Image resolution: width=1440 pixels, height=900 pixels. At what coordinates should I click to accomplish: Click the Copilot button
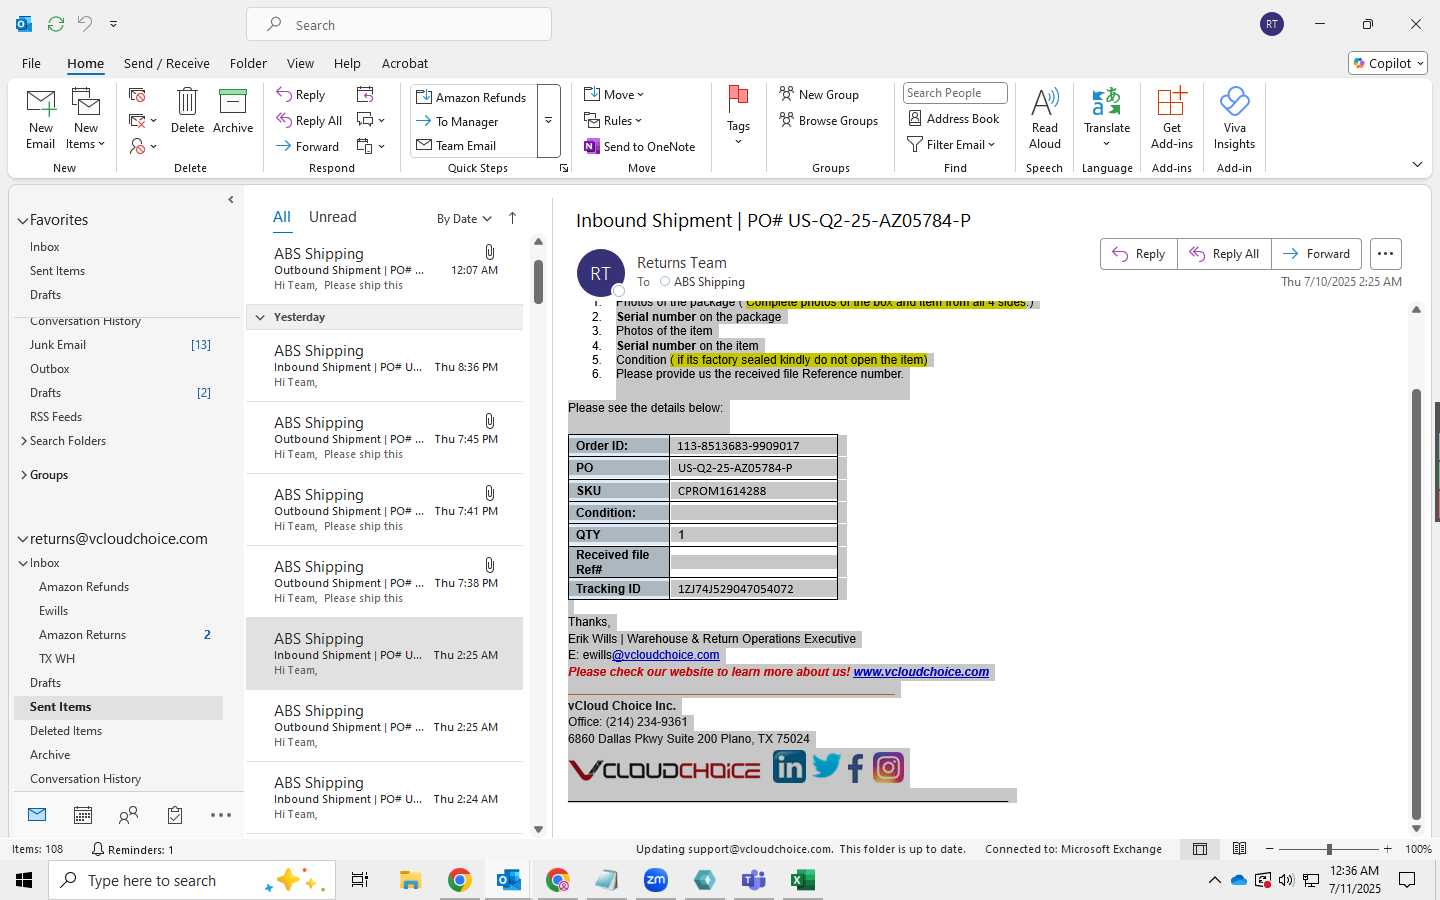point(1388,63)
